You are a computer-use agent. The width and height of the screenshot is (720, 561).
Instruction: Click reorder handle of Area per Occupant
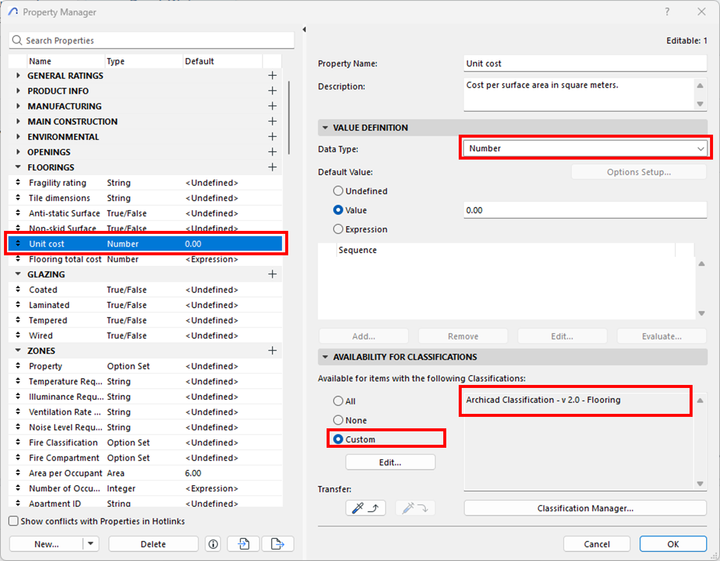18,473
